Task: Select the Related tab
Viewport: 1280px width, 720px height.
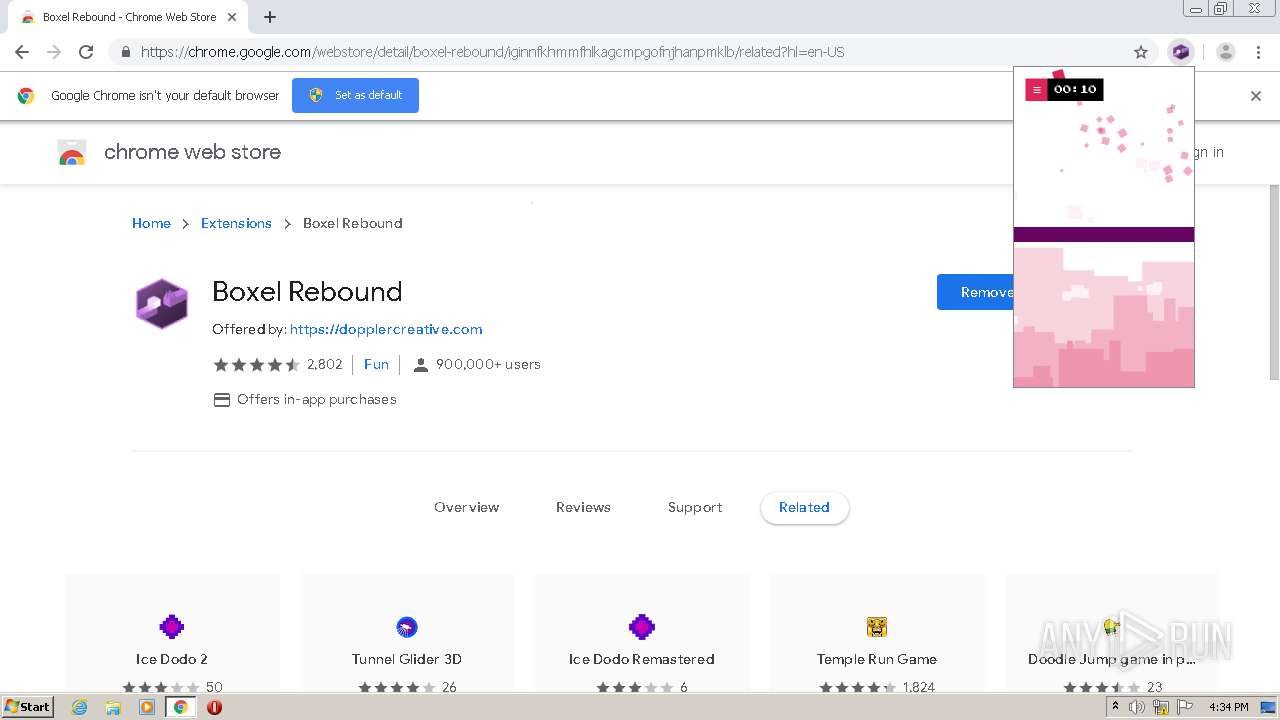Action: coord(804,507)
